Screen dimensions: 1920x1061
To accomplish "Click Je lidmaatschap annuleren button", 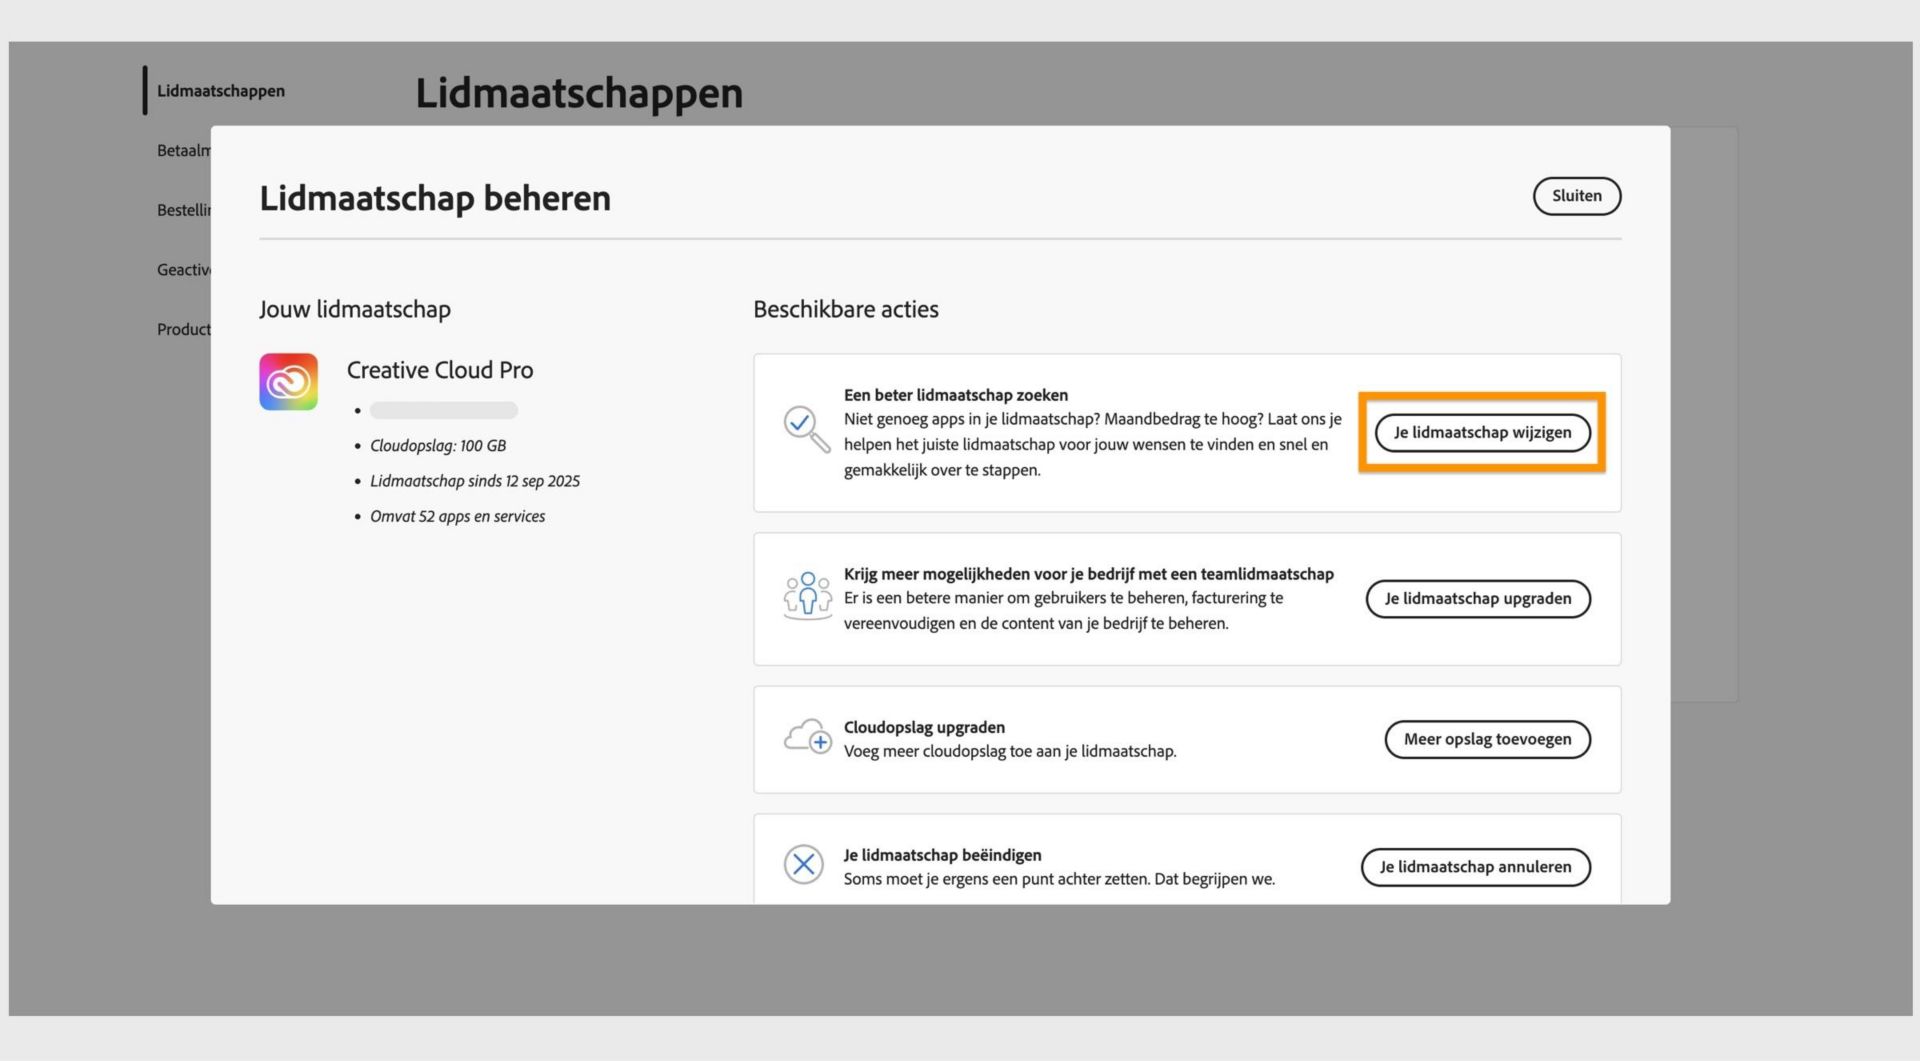I will coord(1475,867).
